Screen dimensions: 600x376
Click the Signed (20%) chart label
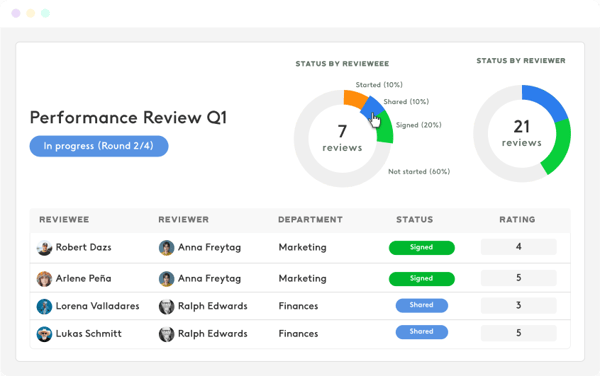click(x=419, y=125)
